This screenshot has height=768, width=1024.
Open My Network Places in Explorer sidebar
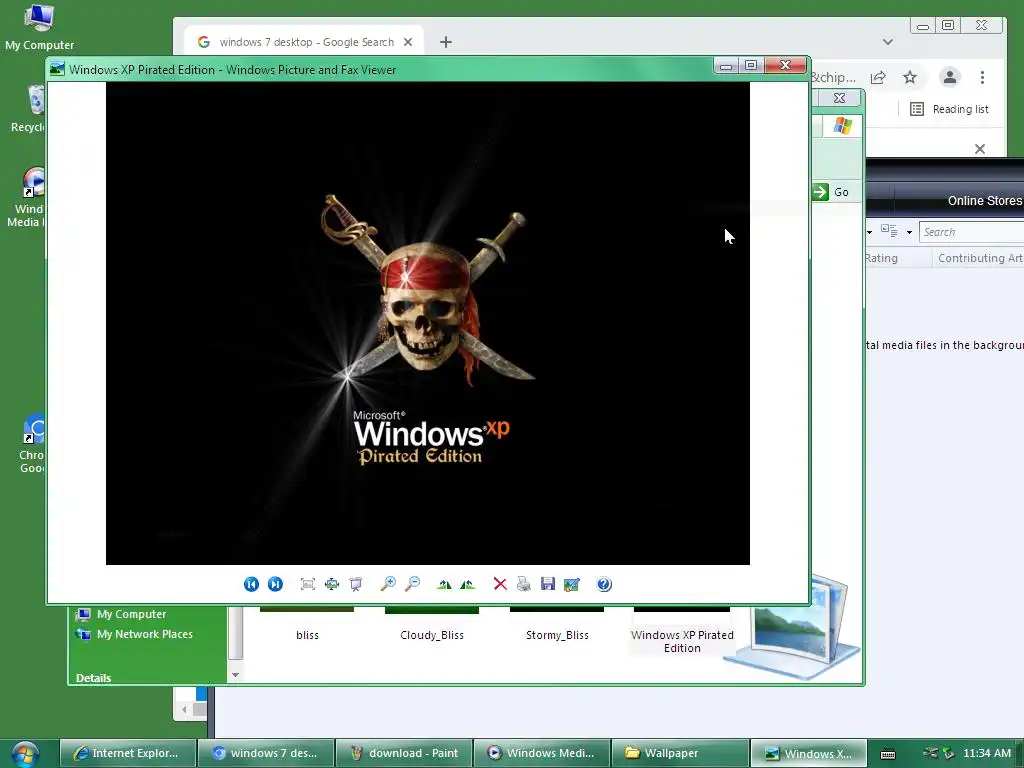(135, 634)
